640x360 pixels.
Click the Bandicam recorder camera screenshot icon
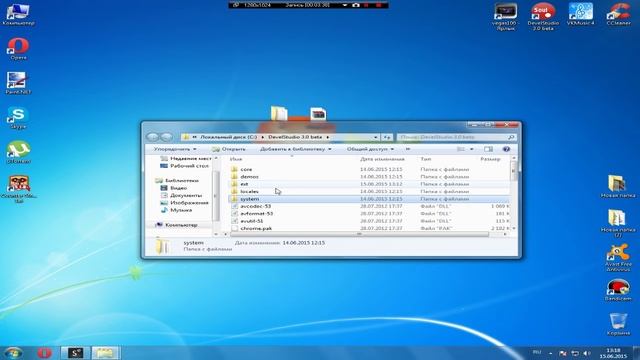point(356,5)
